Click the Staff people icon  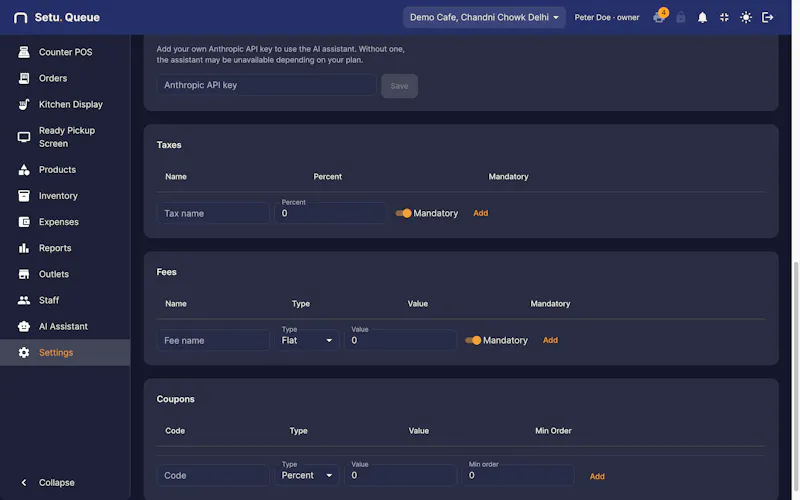tap(24, 300)
